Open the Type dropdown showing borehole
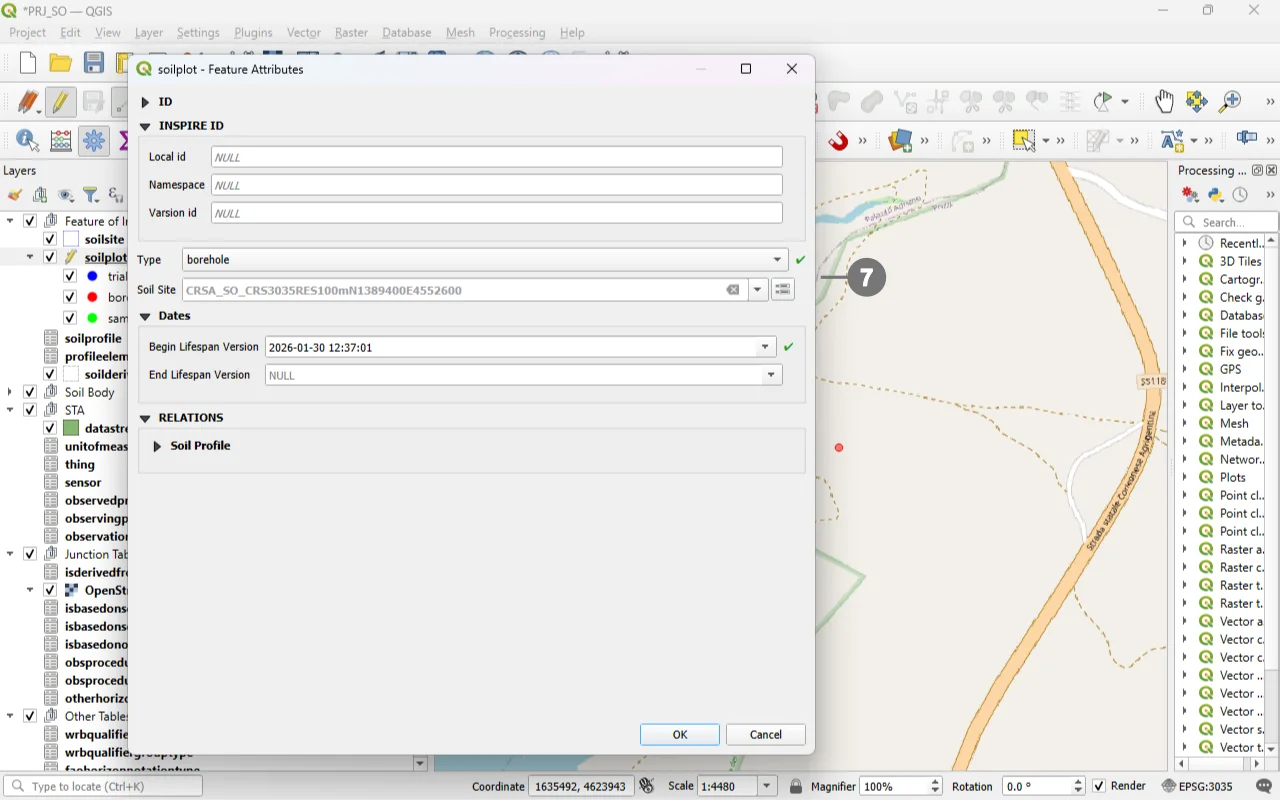 485,260
